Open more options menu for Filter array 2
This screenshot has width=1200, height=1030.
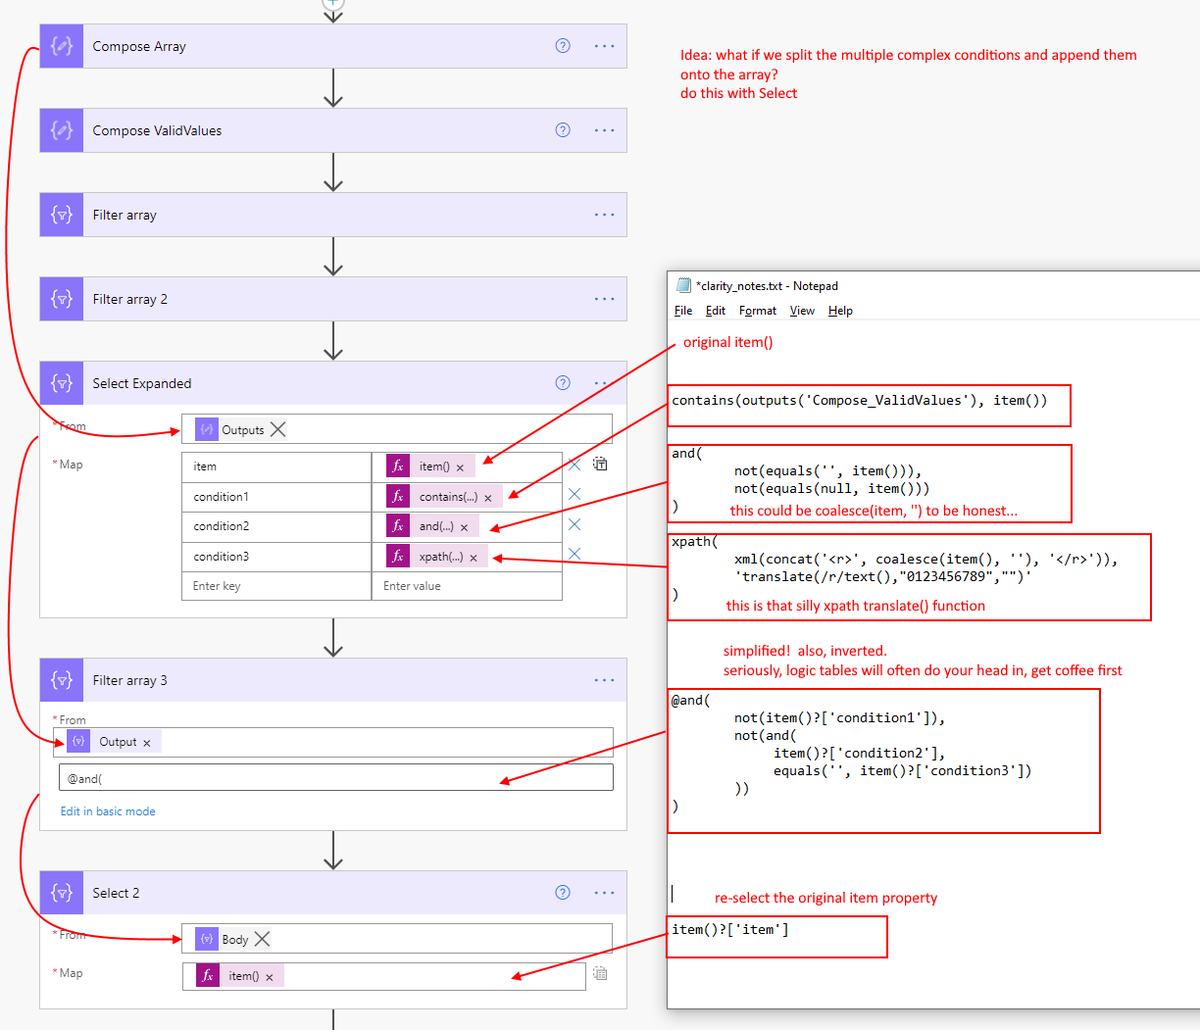point(605,299)
